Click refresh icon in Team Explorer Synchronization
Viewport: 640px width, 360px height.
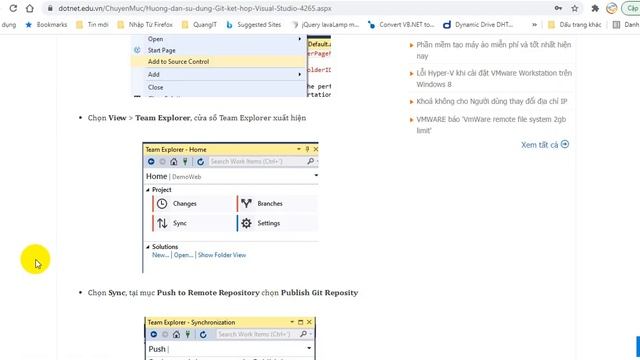(203, 334)
